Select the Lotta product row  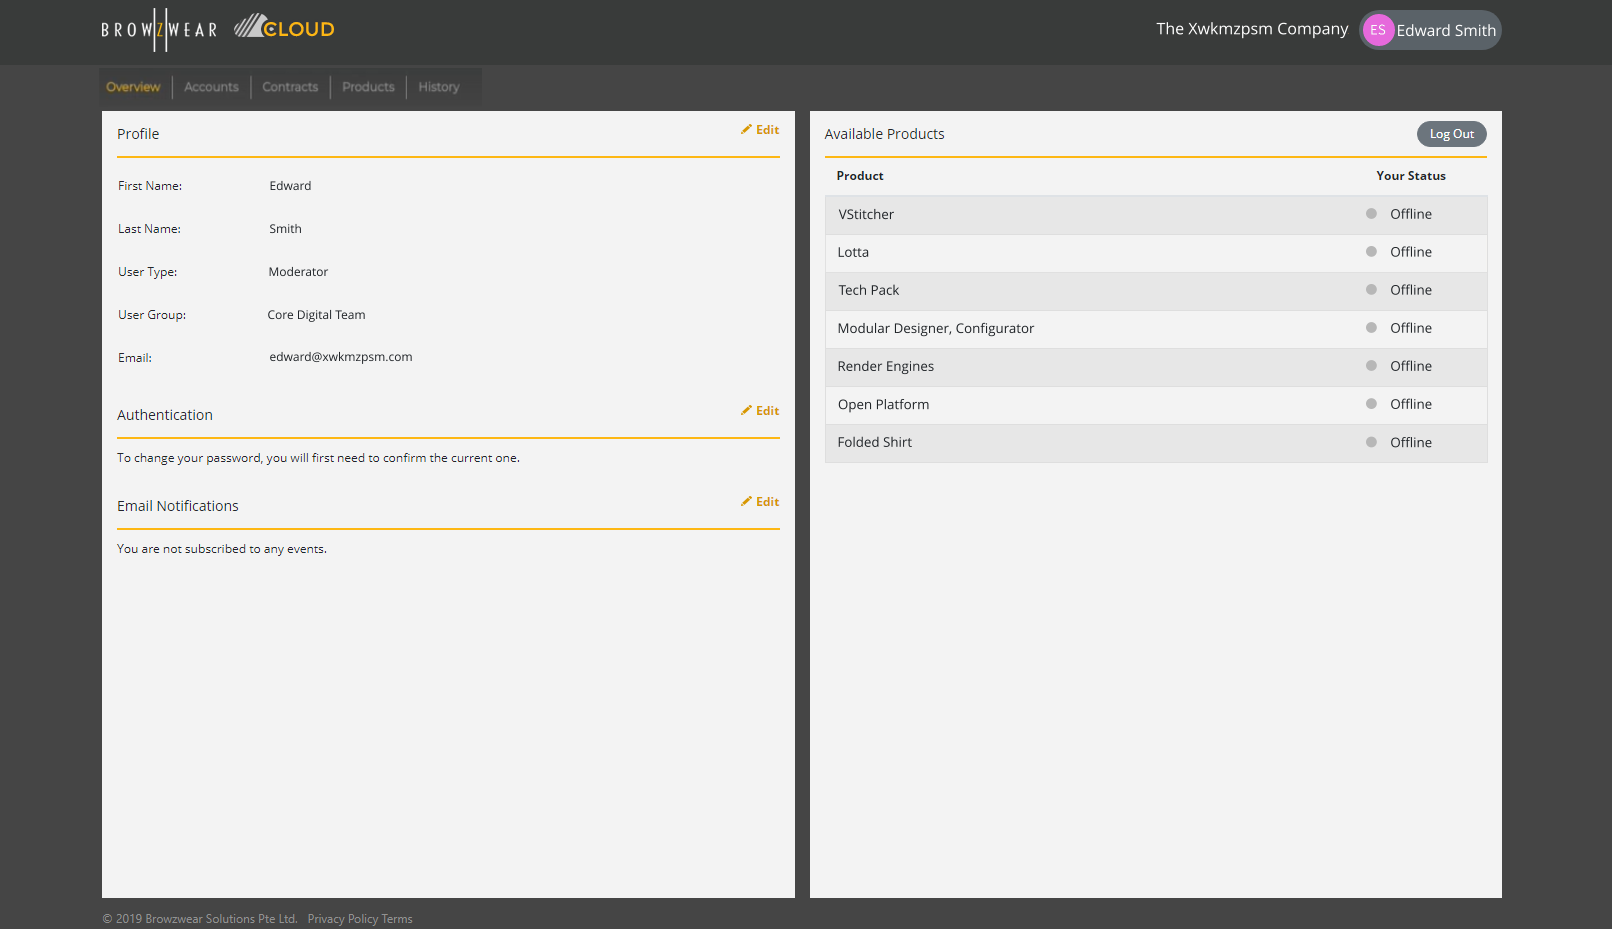point(1156,252)
